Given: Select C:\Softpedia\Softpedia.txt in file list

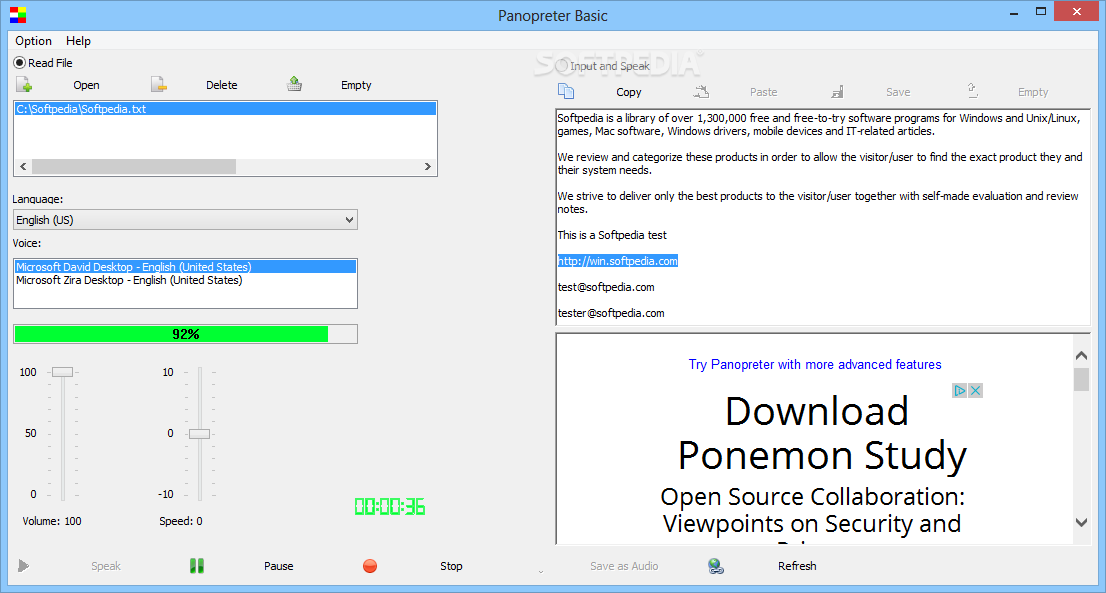Looking at the screenshot, I should [225, 109].
